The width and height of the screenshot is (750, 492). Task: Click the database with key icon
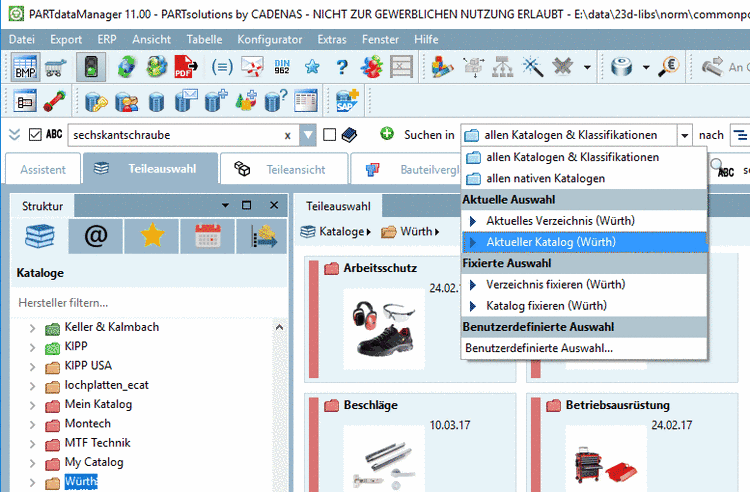[96, 101]
